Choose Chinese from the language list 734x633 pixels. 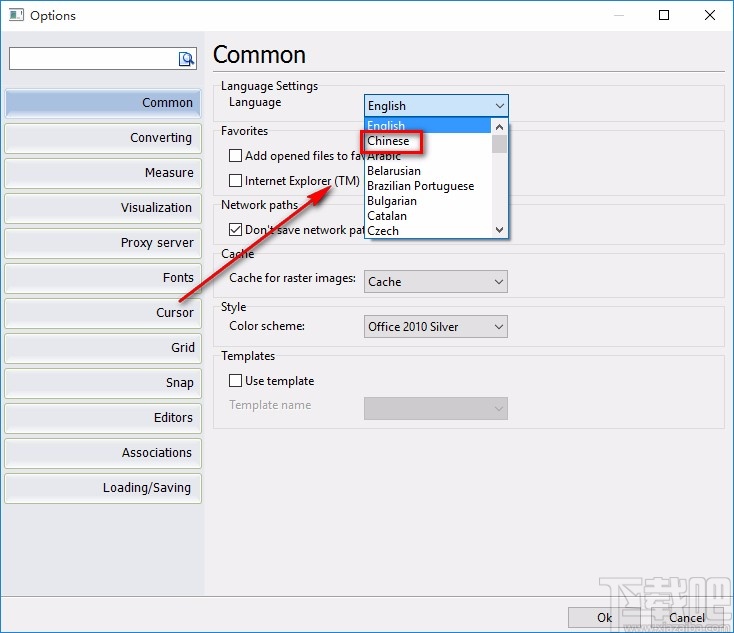pos(428,141)
